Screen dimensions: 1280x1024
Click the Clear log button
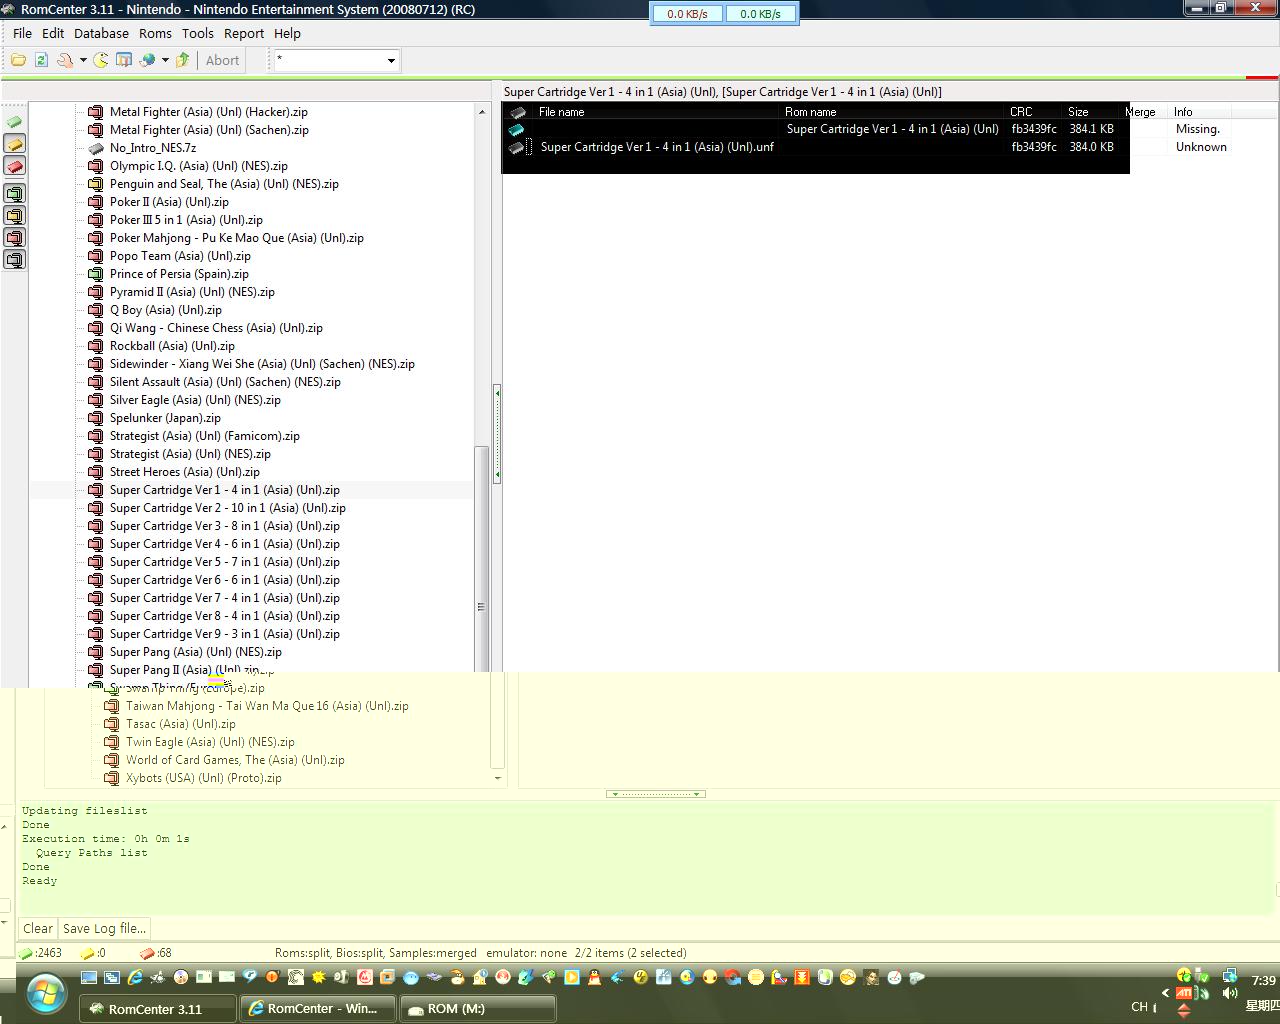click(38, 928)
